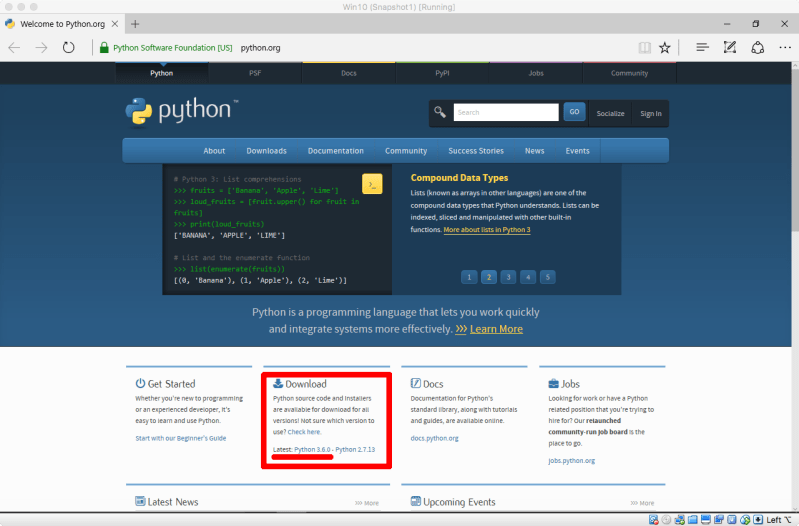Download Python 2.7.13 link
This screenshot has width=799, height=526.
tap(355, 449)
